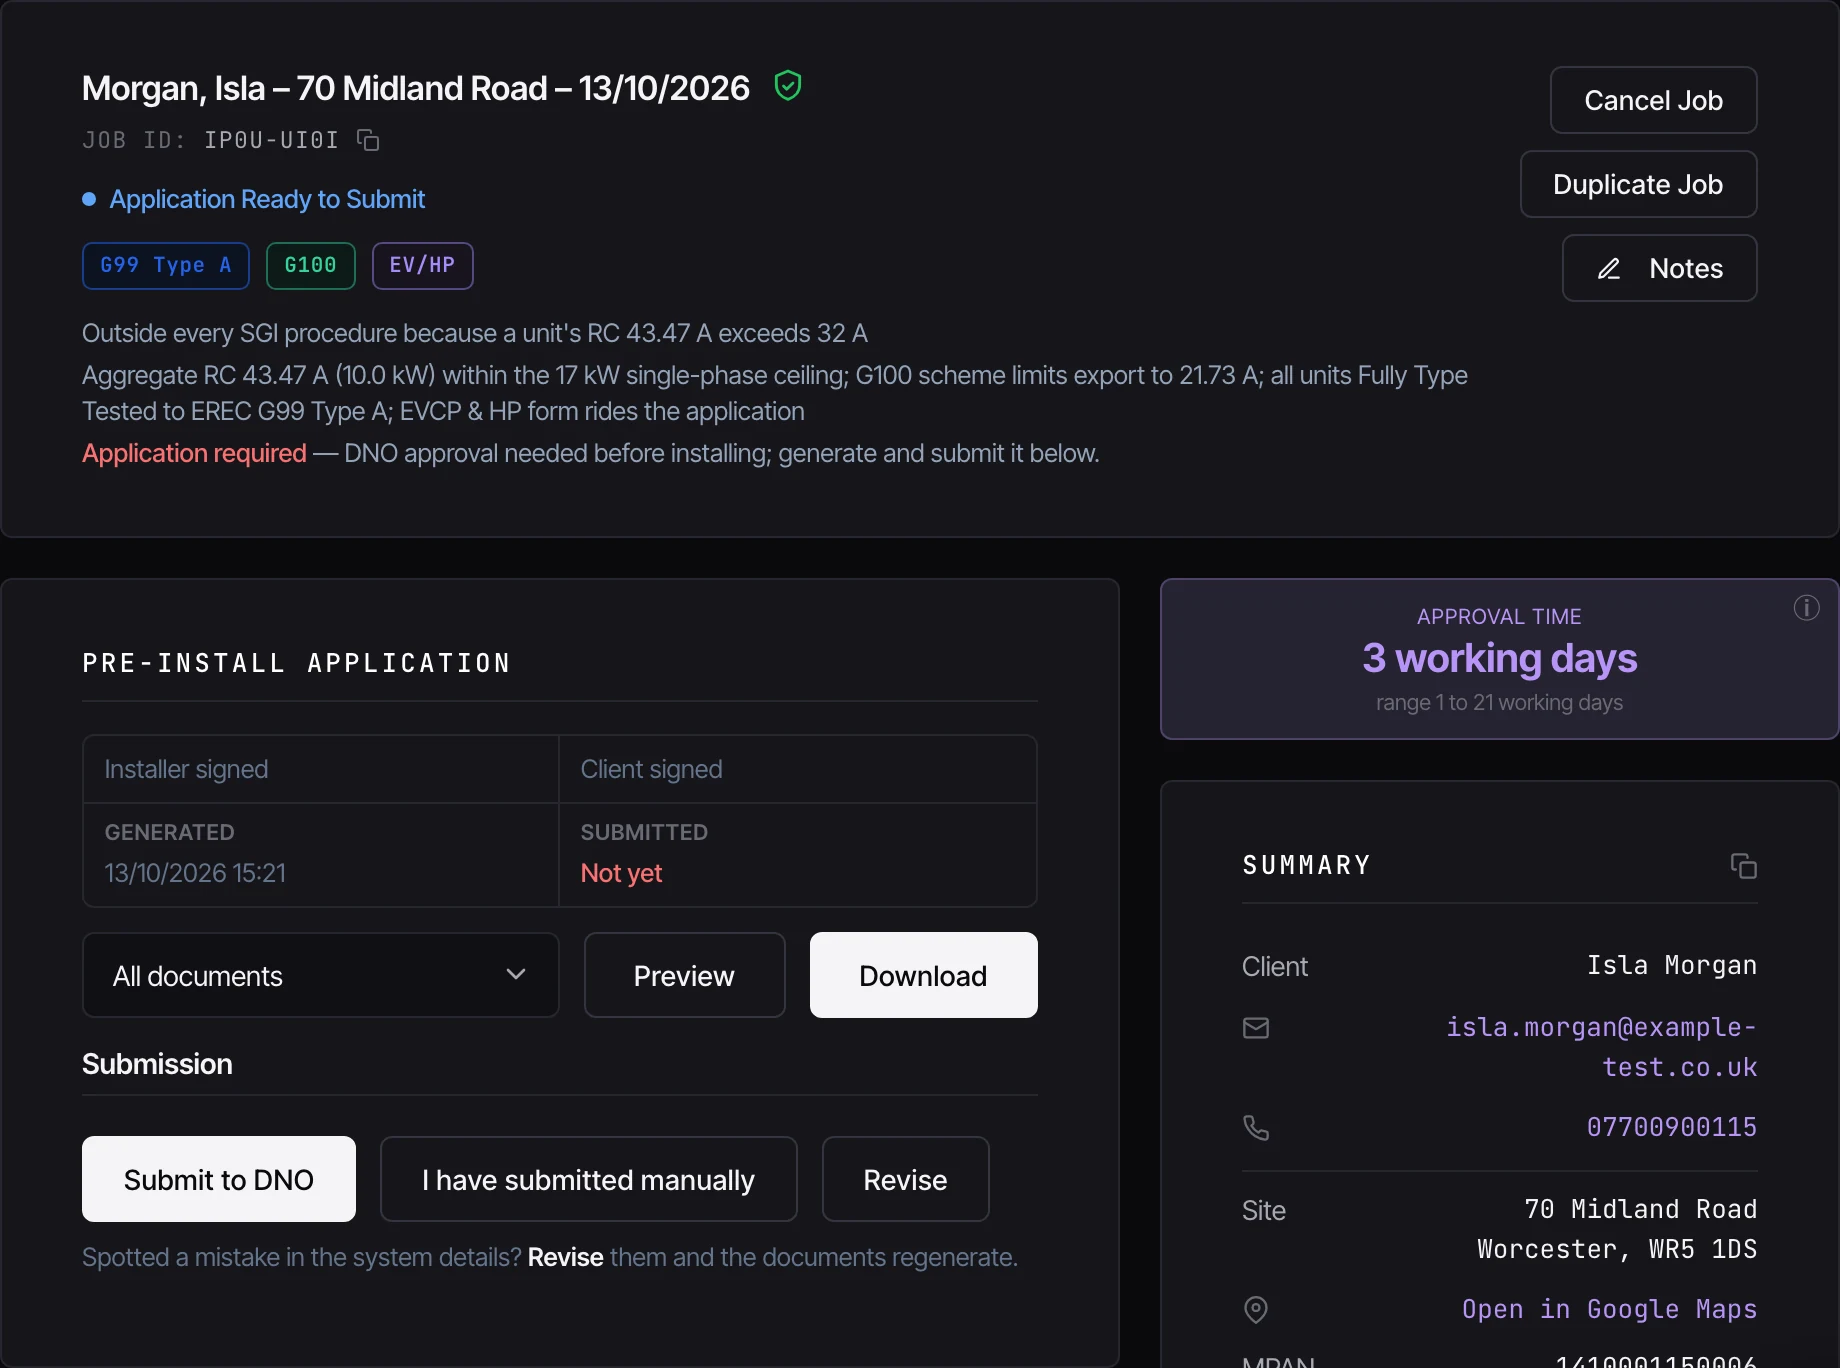Click the range 1 to 21 working days text
Screen dimensions: 1840x1368
click(1499, 703)
